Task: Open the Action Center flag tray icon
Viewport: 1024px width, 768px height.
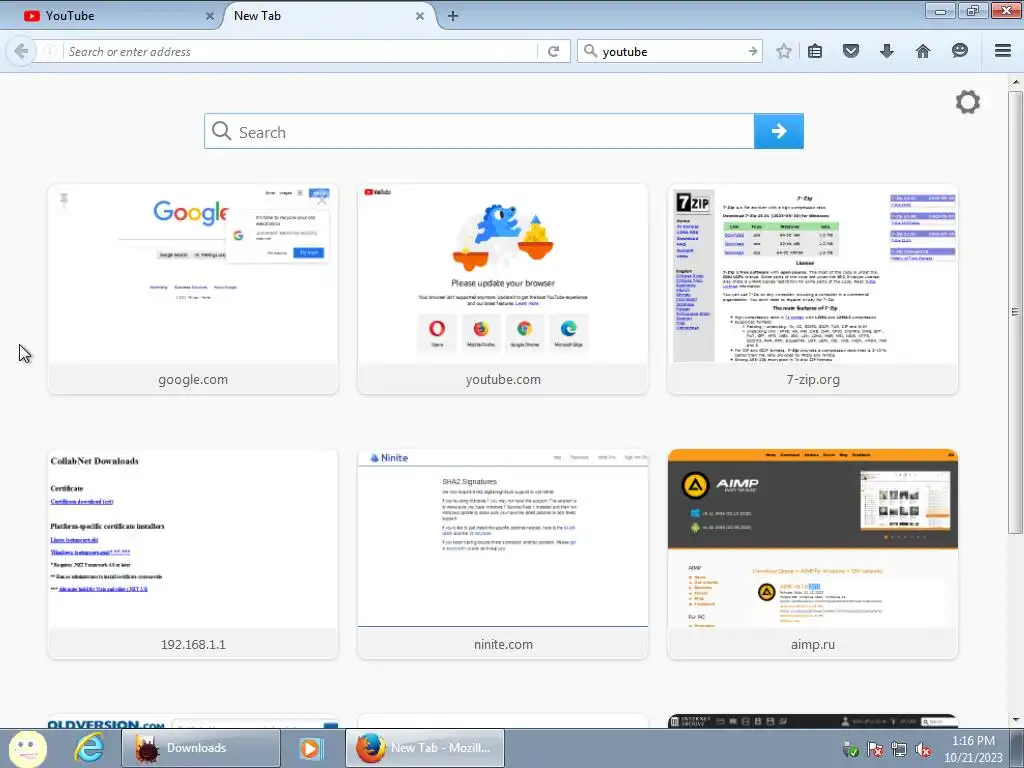Action: 874,750
